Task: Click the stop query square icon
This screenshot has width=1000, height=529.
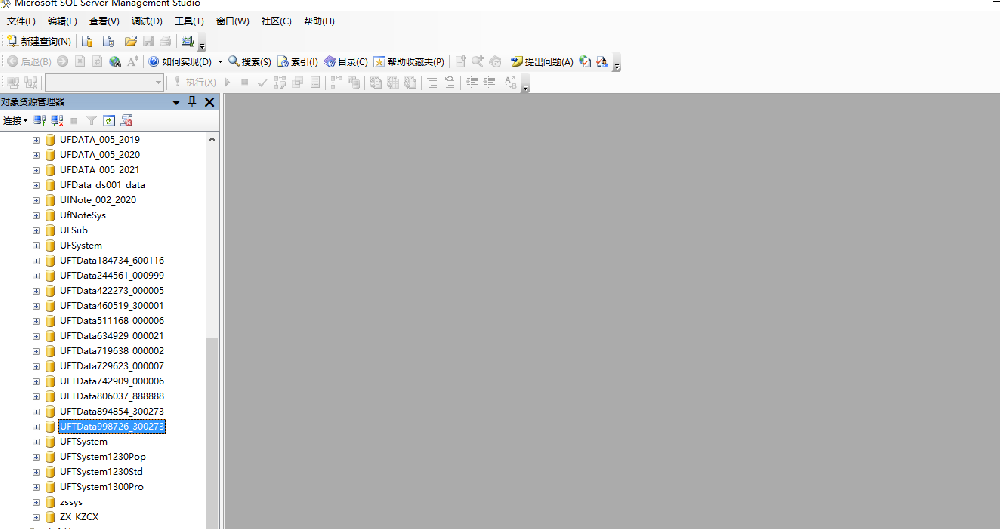Action: [x=244, y=82]
